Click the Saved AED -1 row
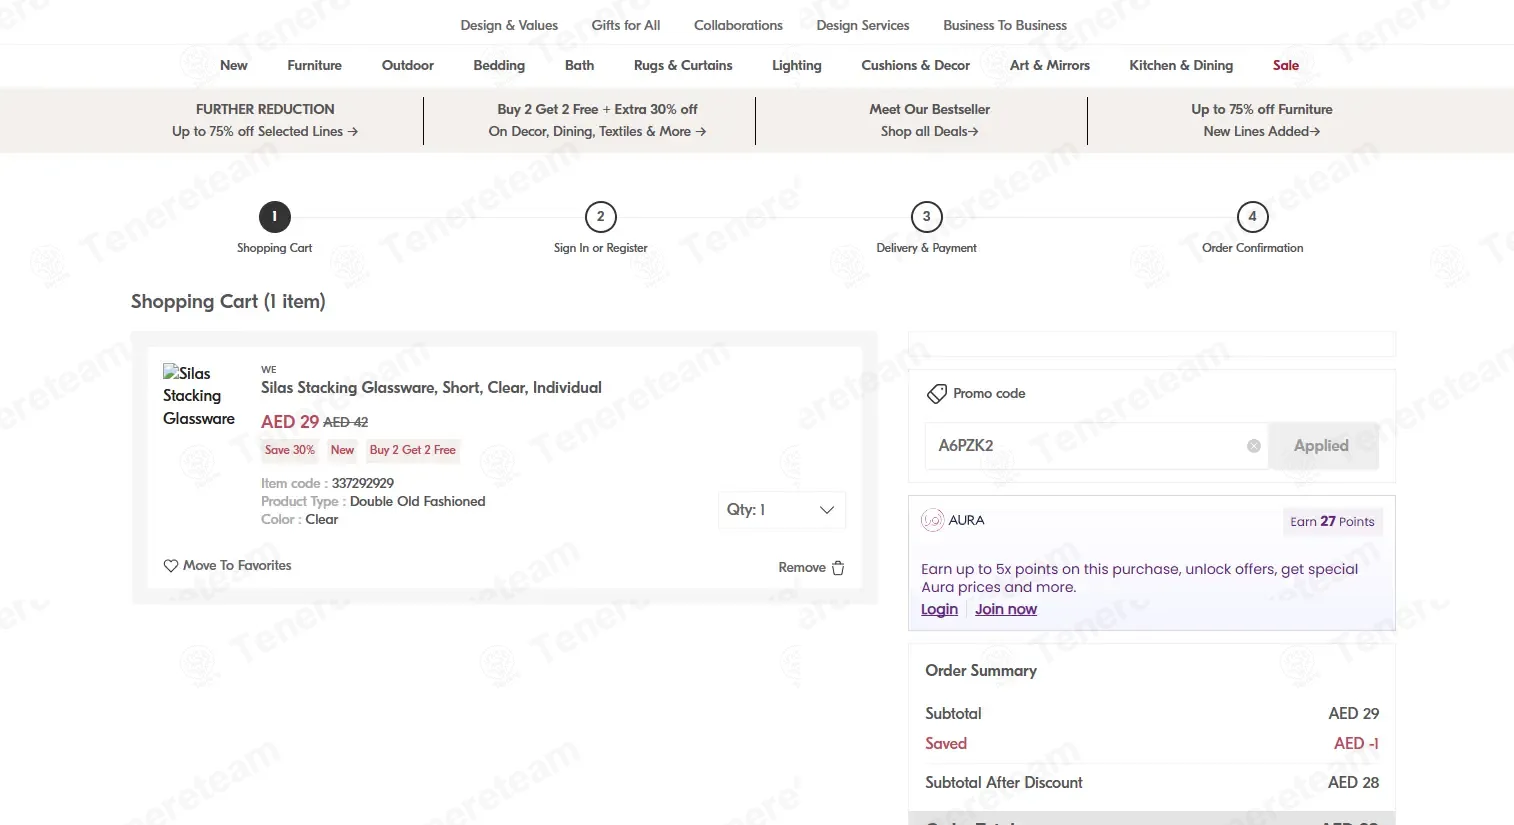Screen dimensions: 1514x825 point(1152,744)
